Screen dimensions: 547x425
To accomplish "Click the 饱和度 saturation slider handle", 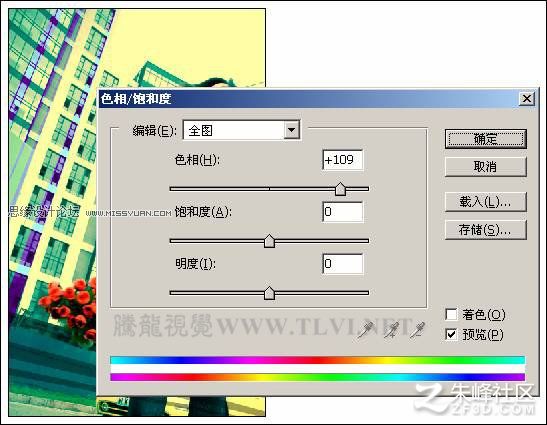I will [x=269, y=241].
